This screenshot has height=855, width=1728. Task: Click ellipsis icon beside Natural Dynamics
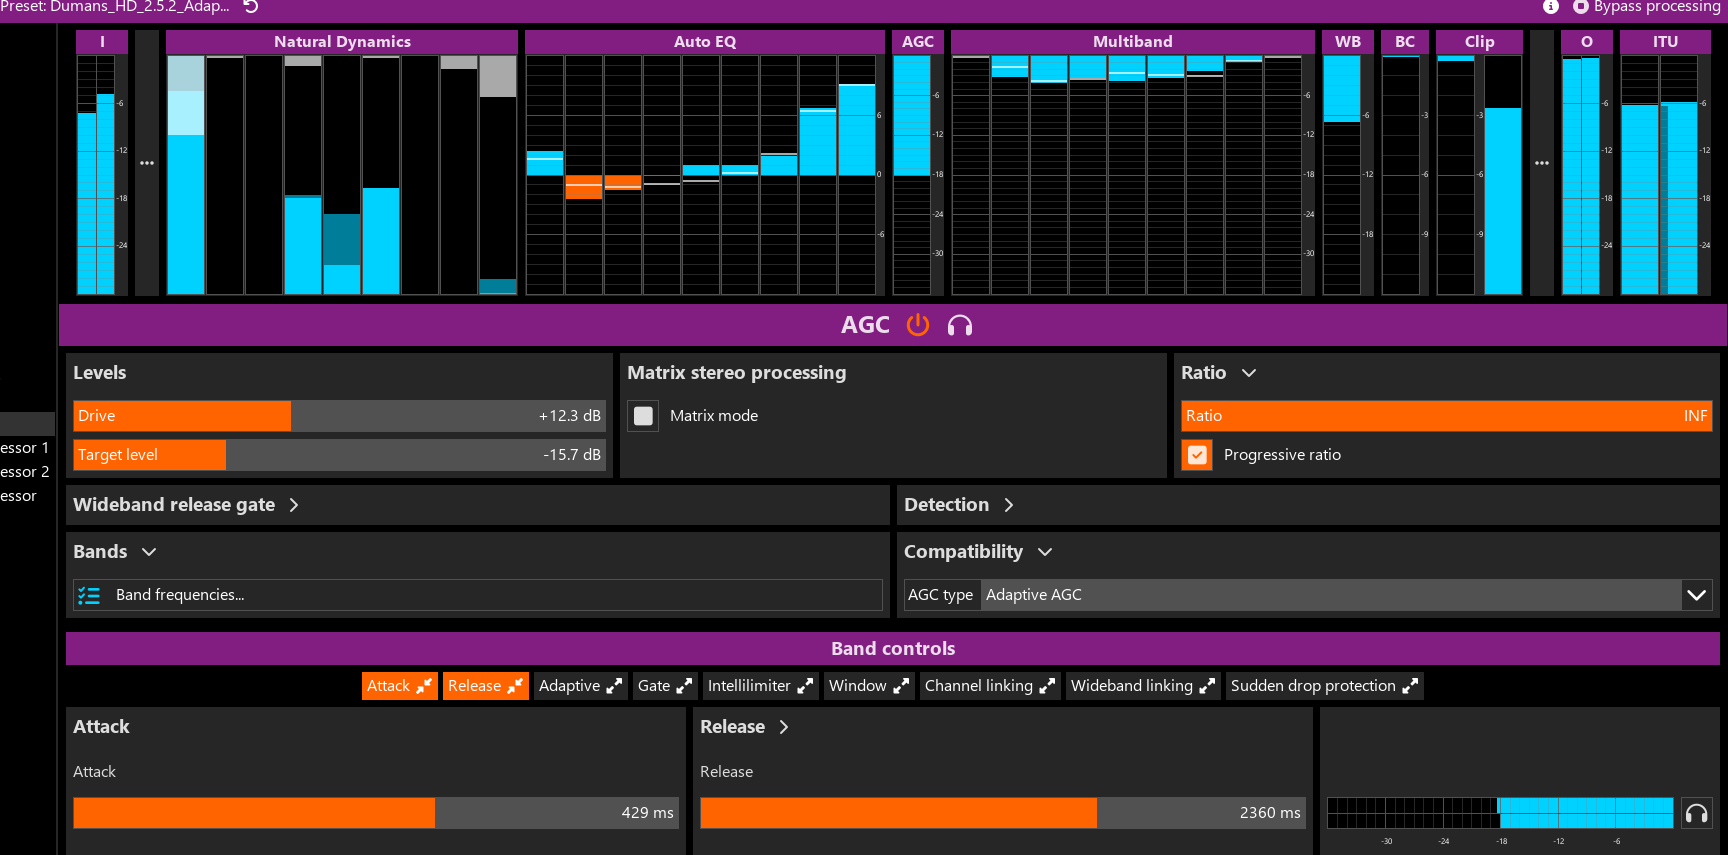coord(147,163)
